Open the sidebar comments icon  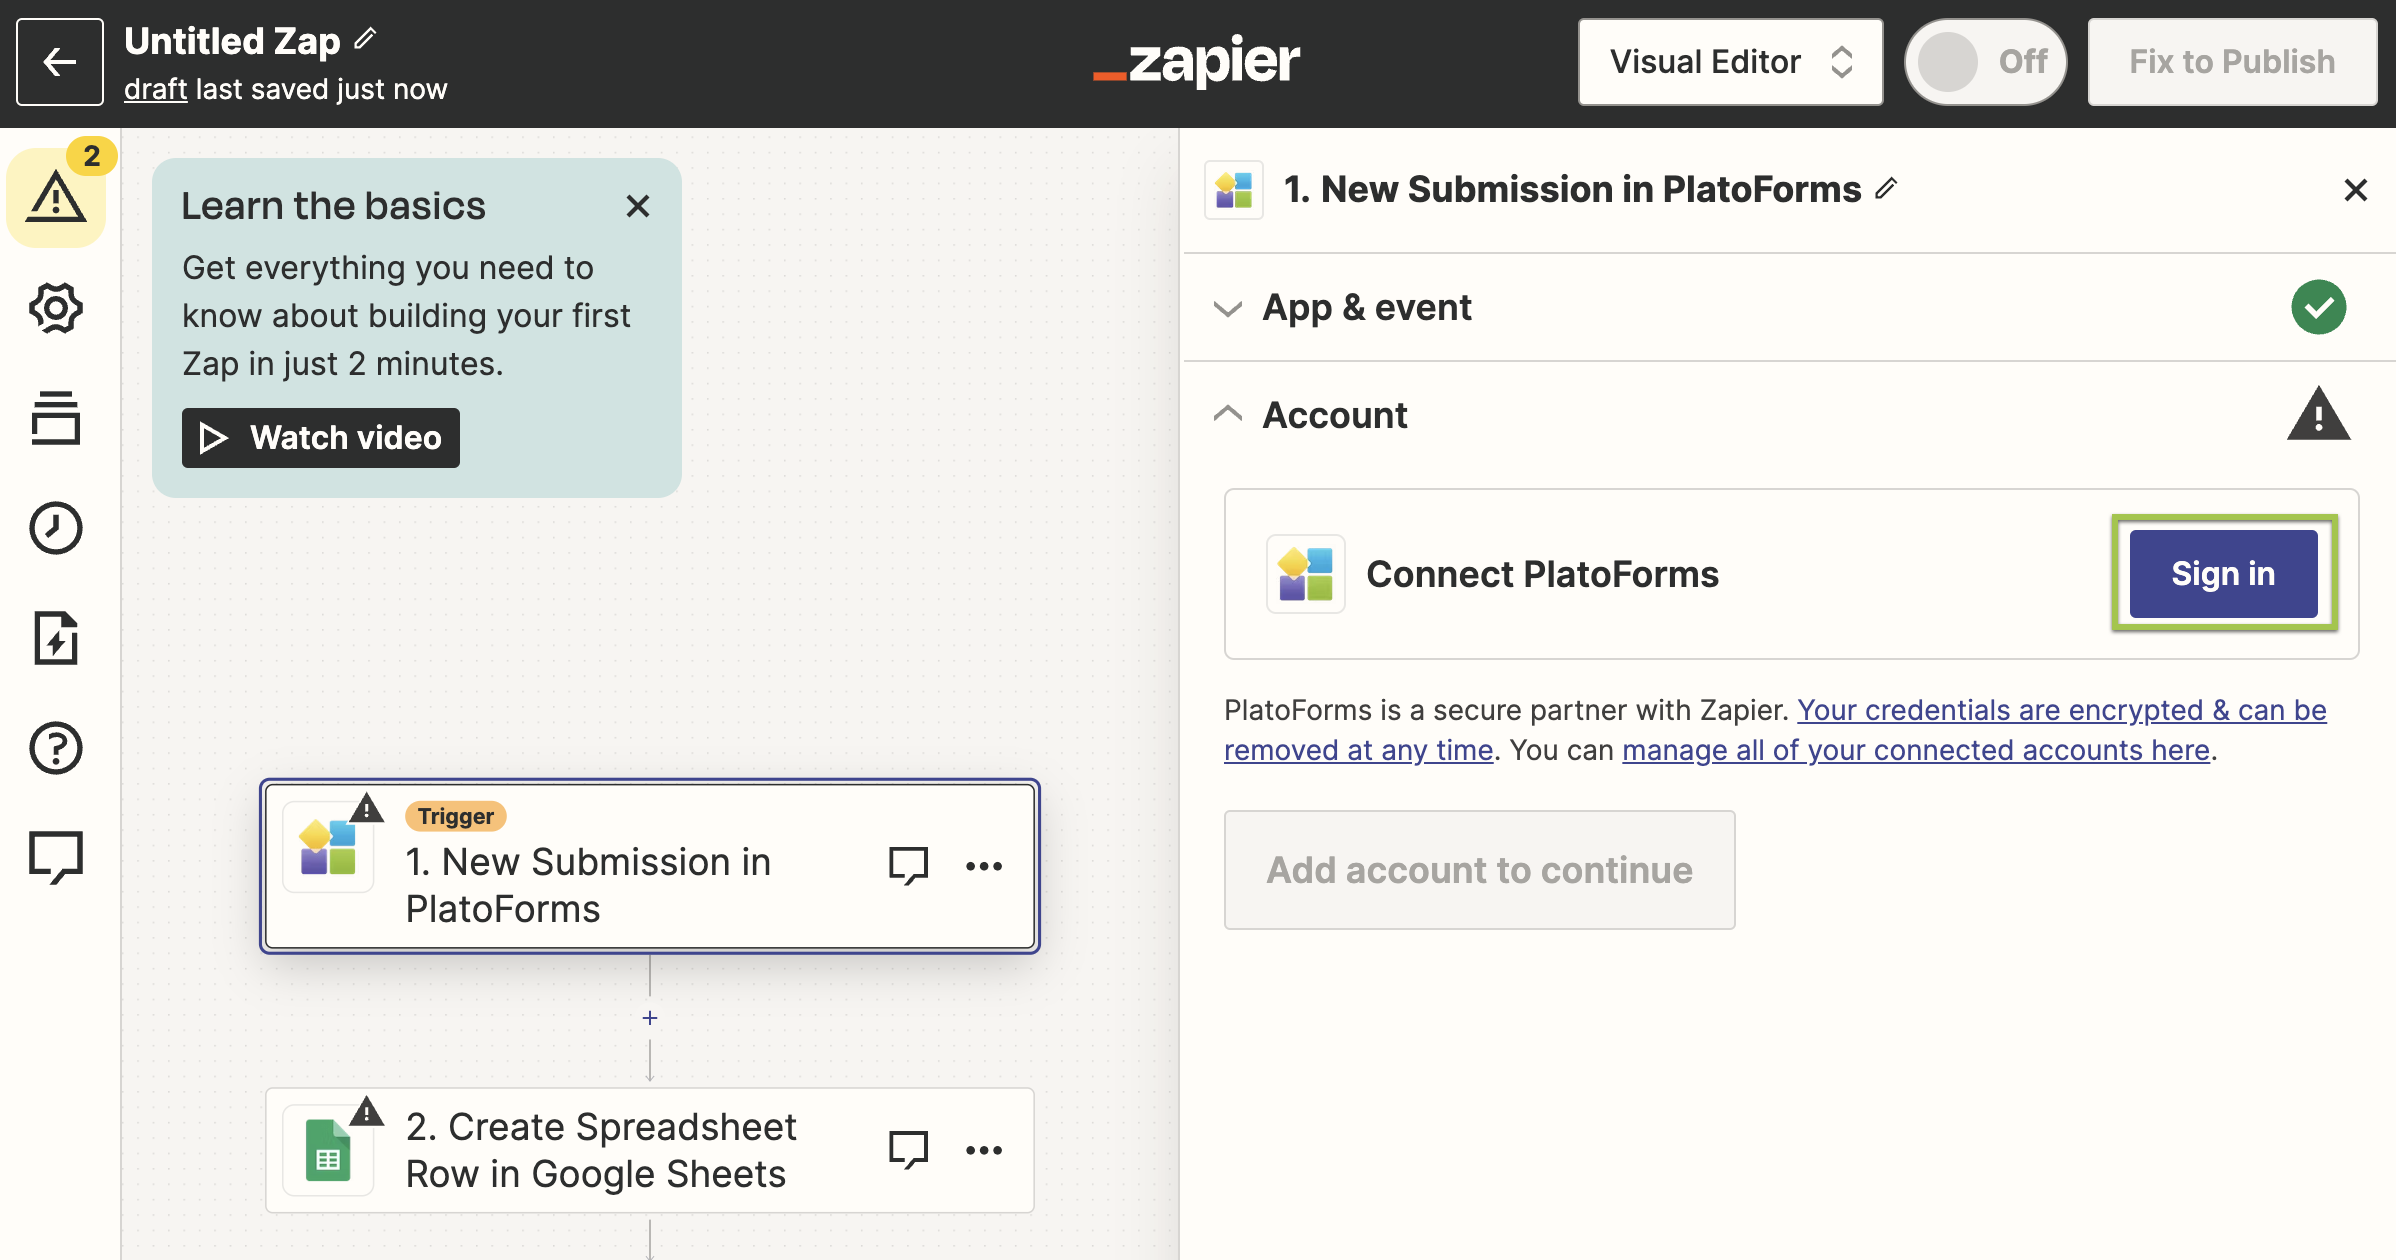point(56,858)
